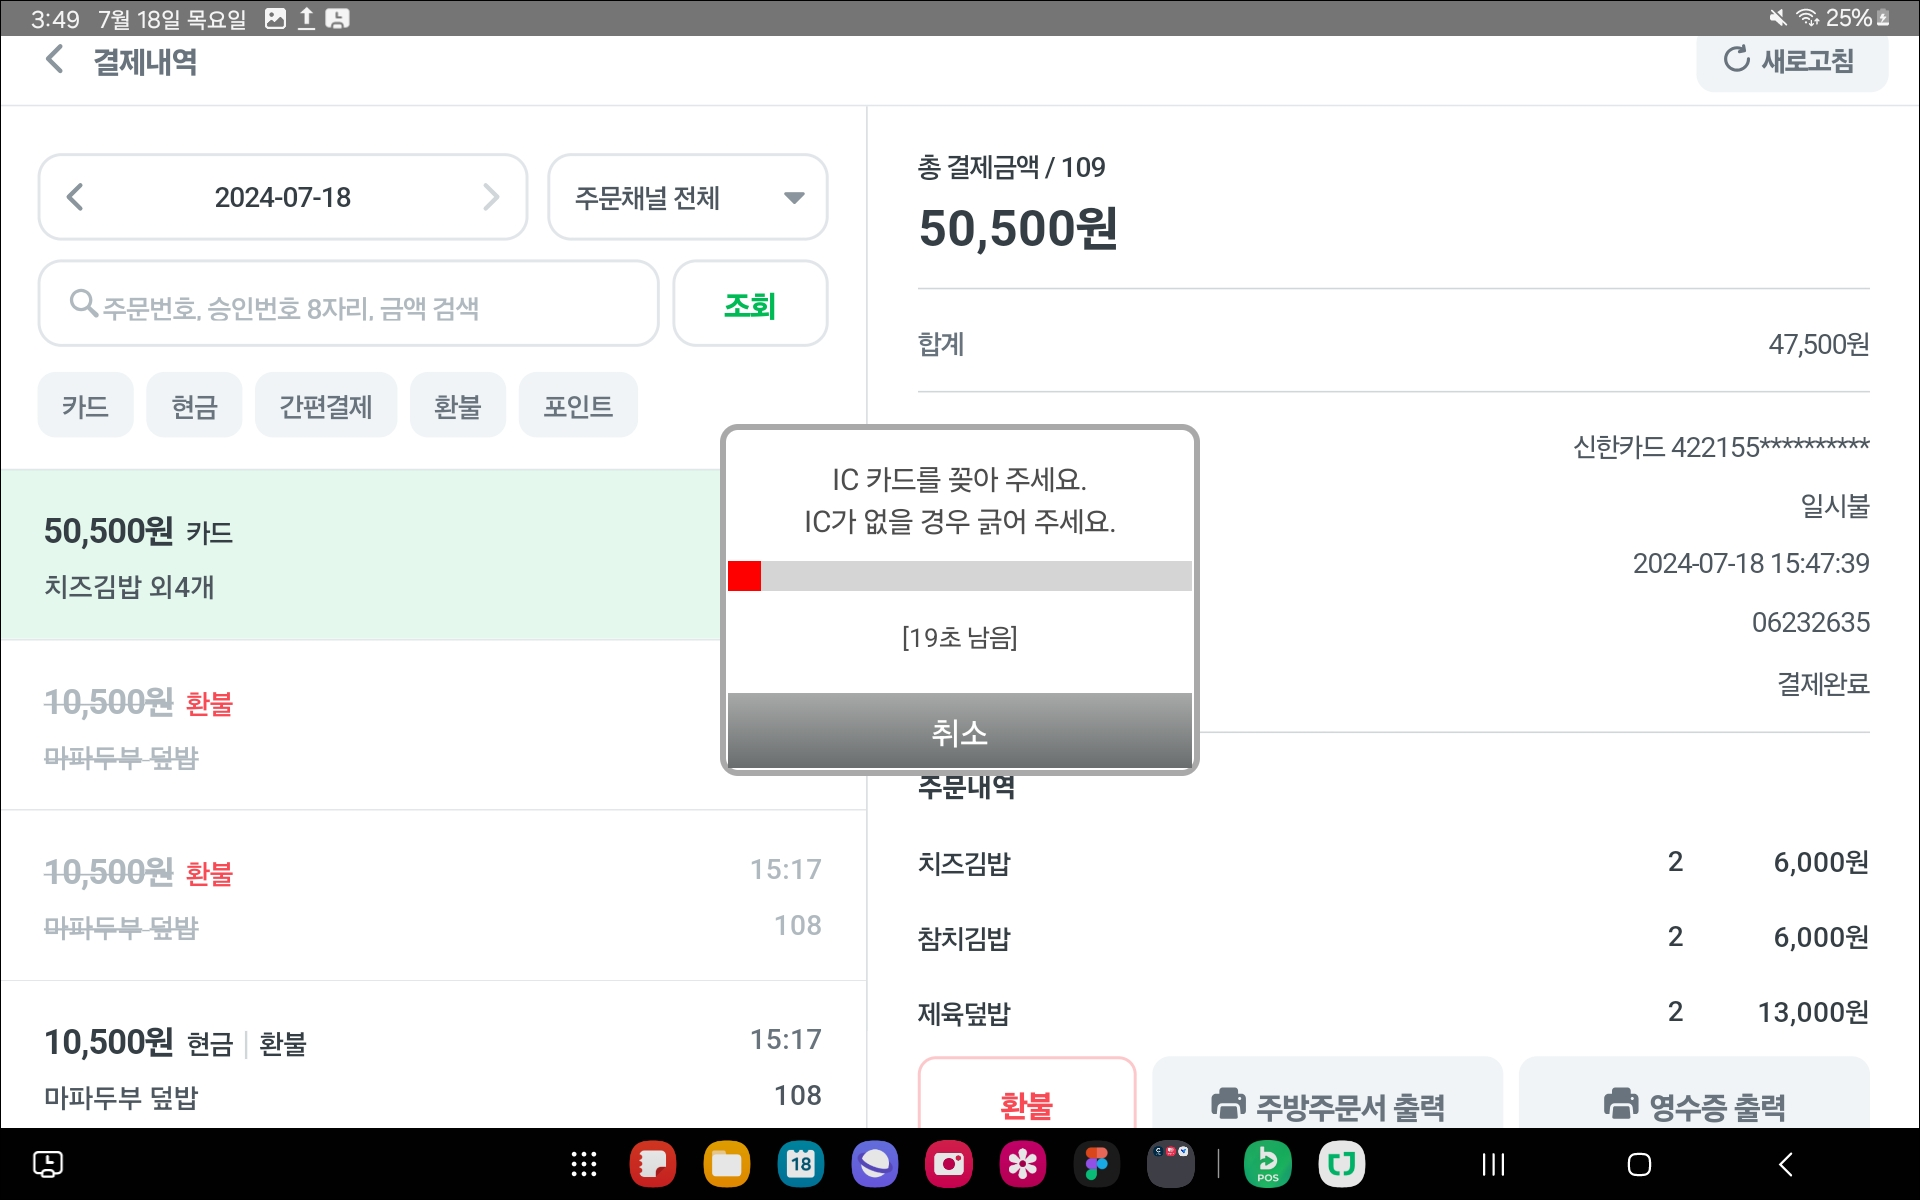The height and width of the screenshot is (1200, 1920).
Task: Open the Figma app icon in taskbar
Action: 1097,1164
